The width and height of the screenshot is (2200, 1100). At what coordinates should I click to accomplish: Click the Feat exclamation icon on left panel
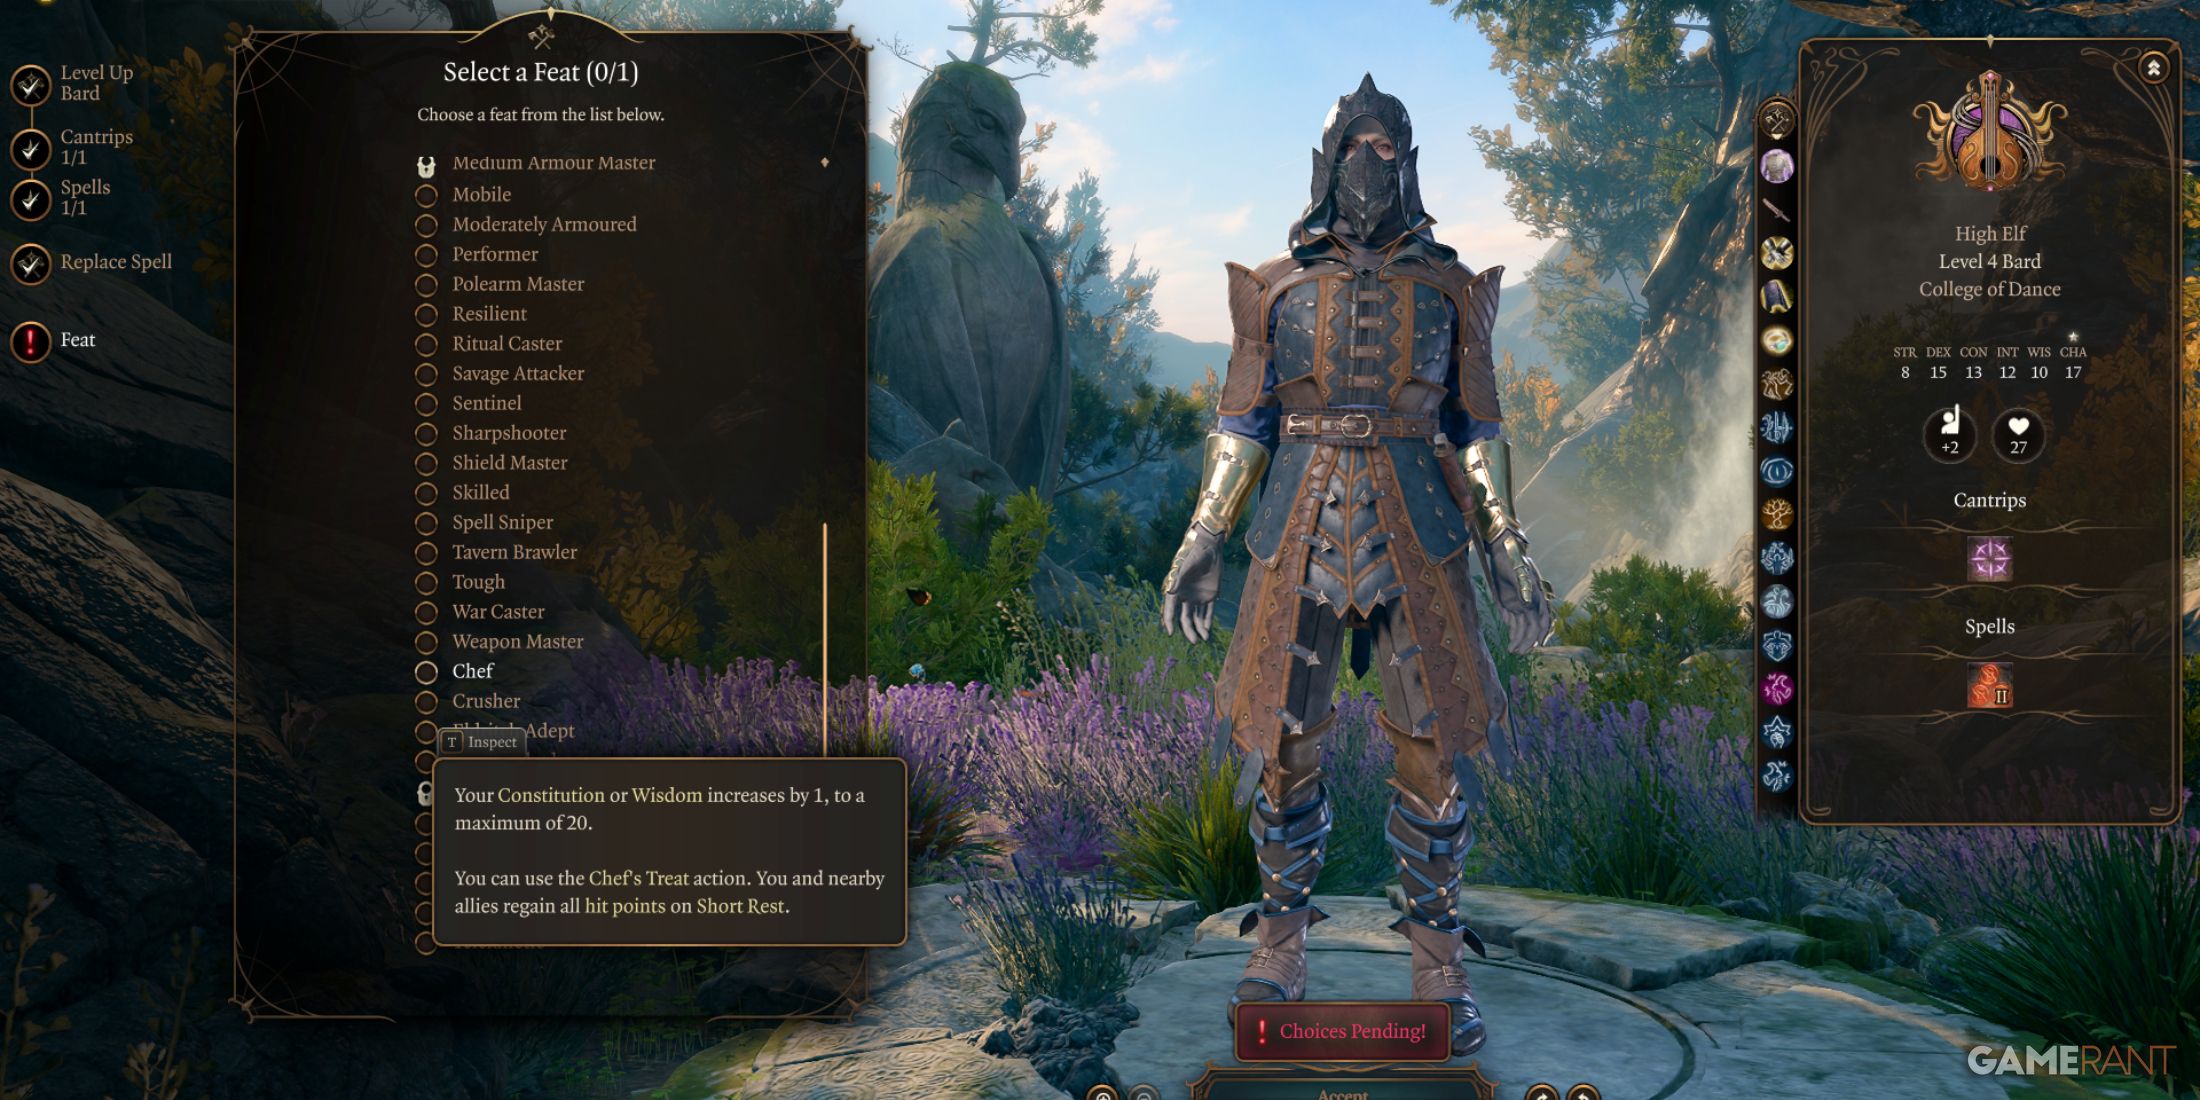(32, 340)
